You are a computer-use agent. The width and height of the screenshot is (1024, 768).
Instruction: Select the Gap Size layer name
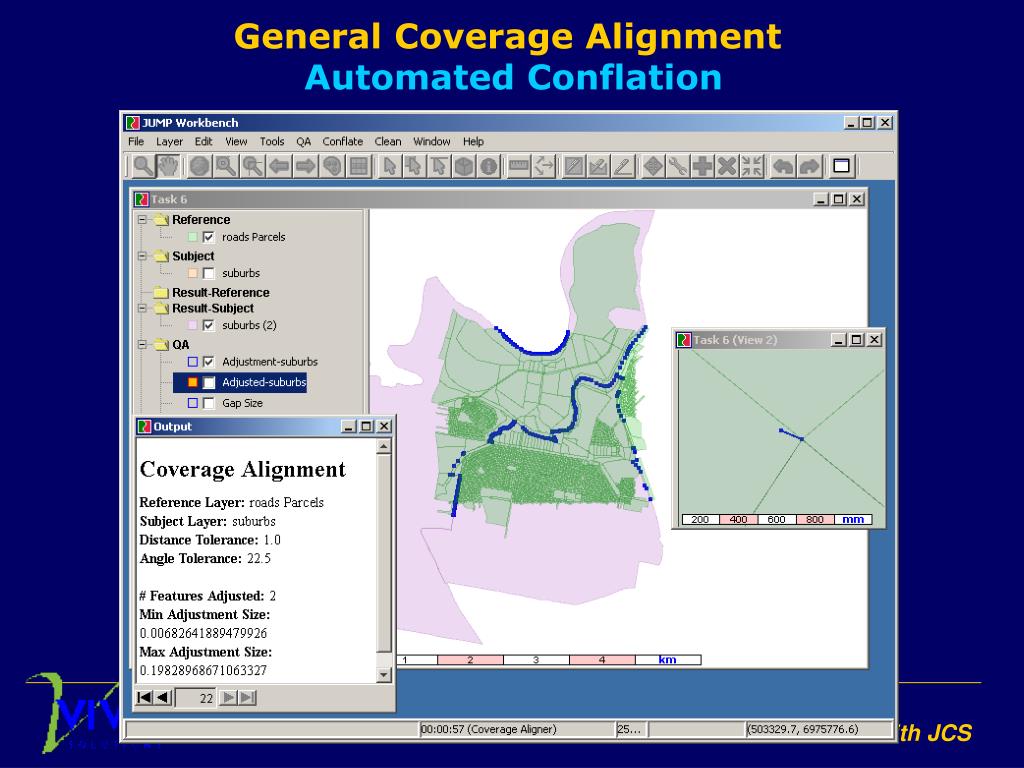pos(242,404)
